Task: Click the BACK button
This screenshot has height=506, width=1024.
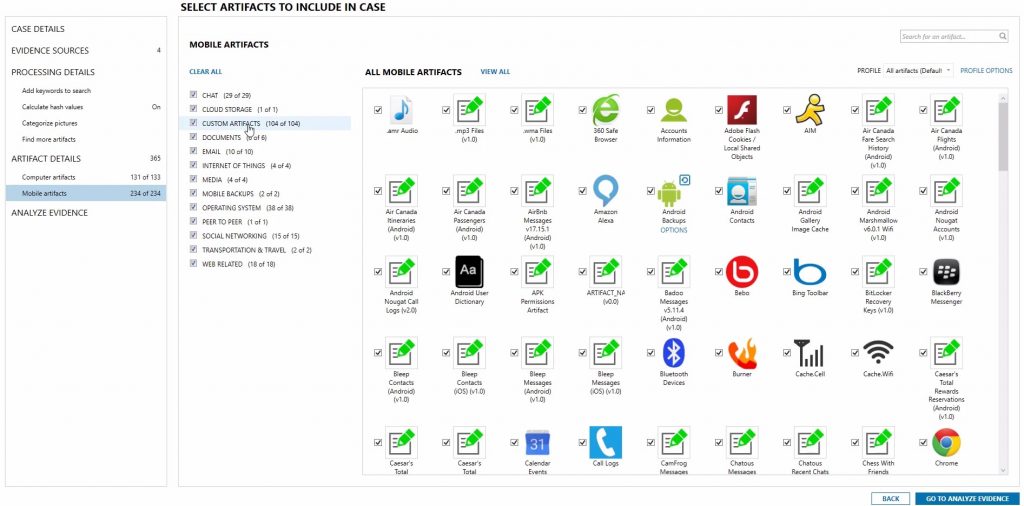Action: (891, 498)
